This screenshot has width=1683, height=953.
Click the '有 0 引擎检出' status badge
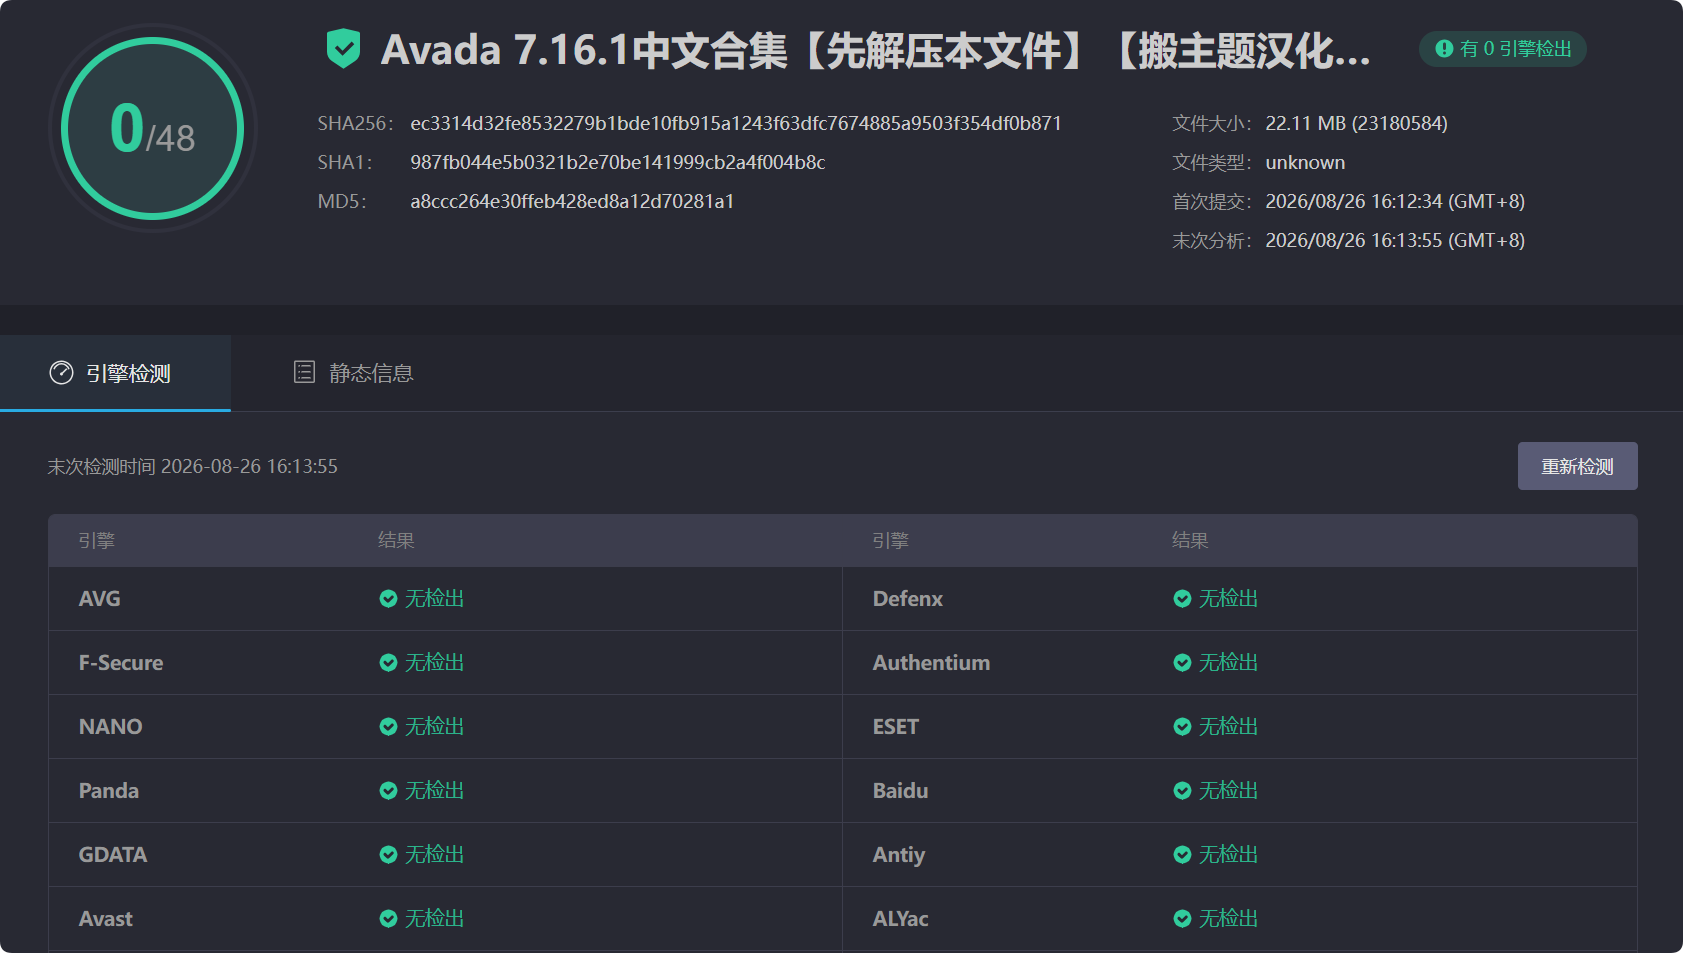tap(1502, 49)
